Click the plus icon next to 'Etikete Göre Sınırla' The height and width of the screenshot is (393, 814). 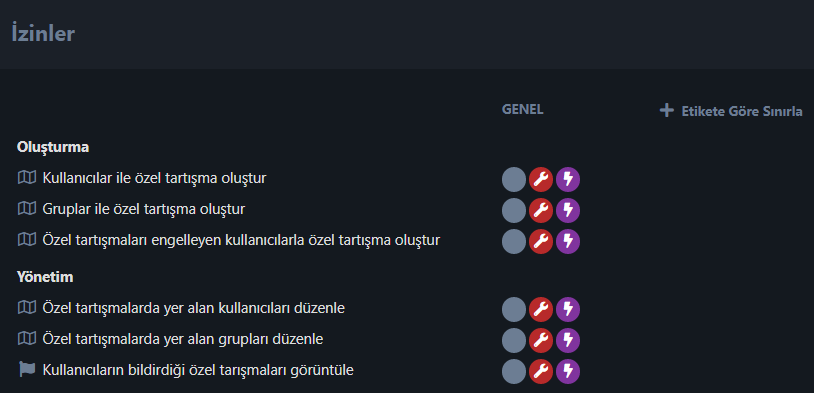point(667,111)
